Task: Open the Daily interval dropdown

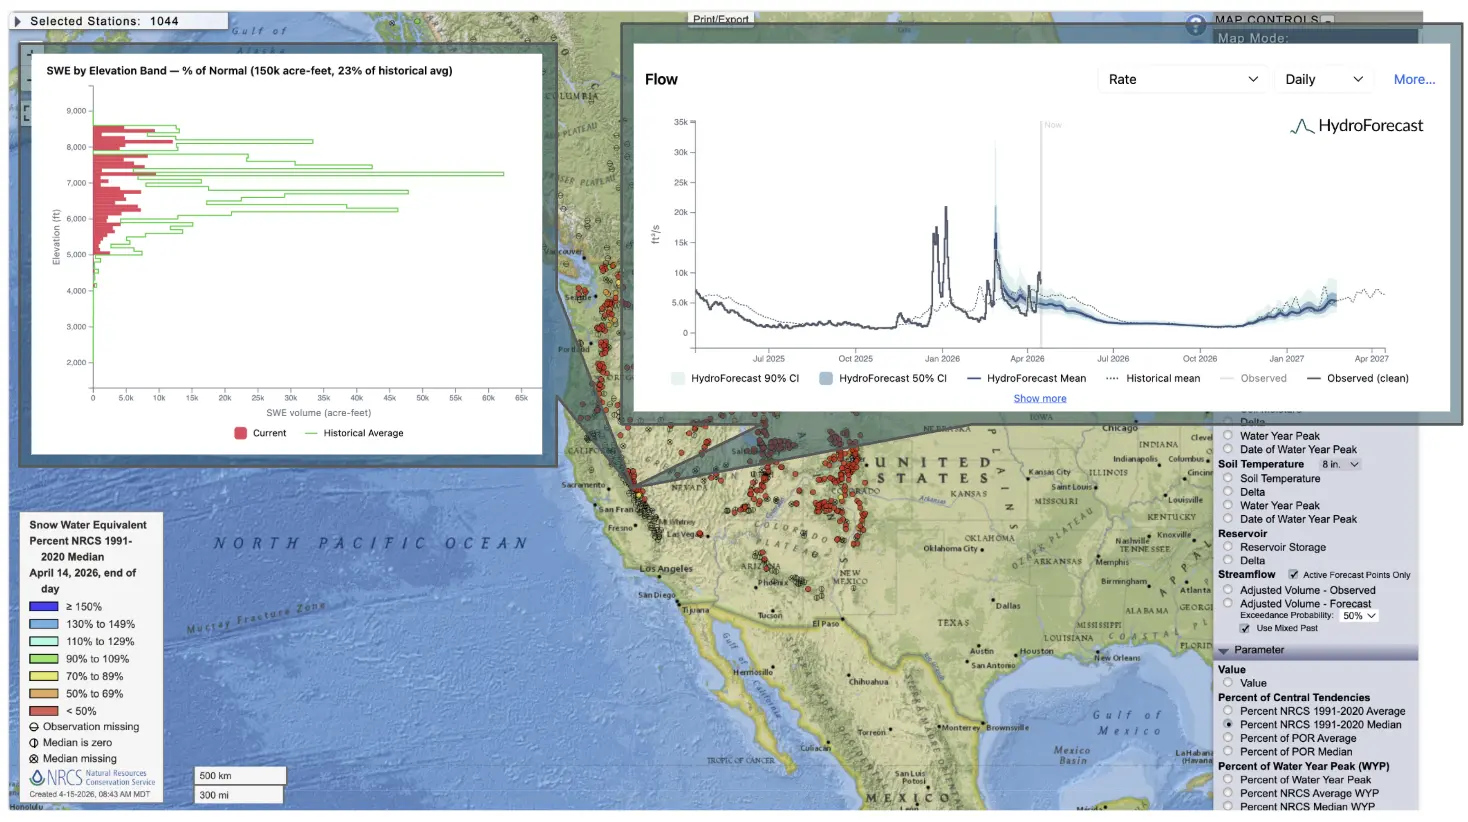Action: point(1324,79)
